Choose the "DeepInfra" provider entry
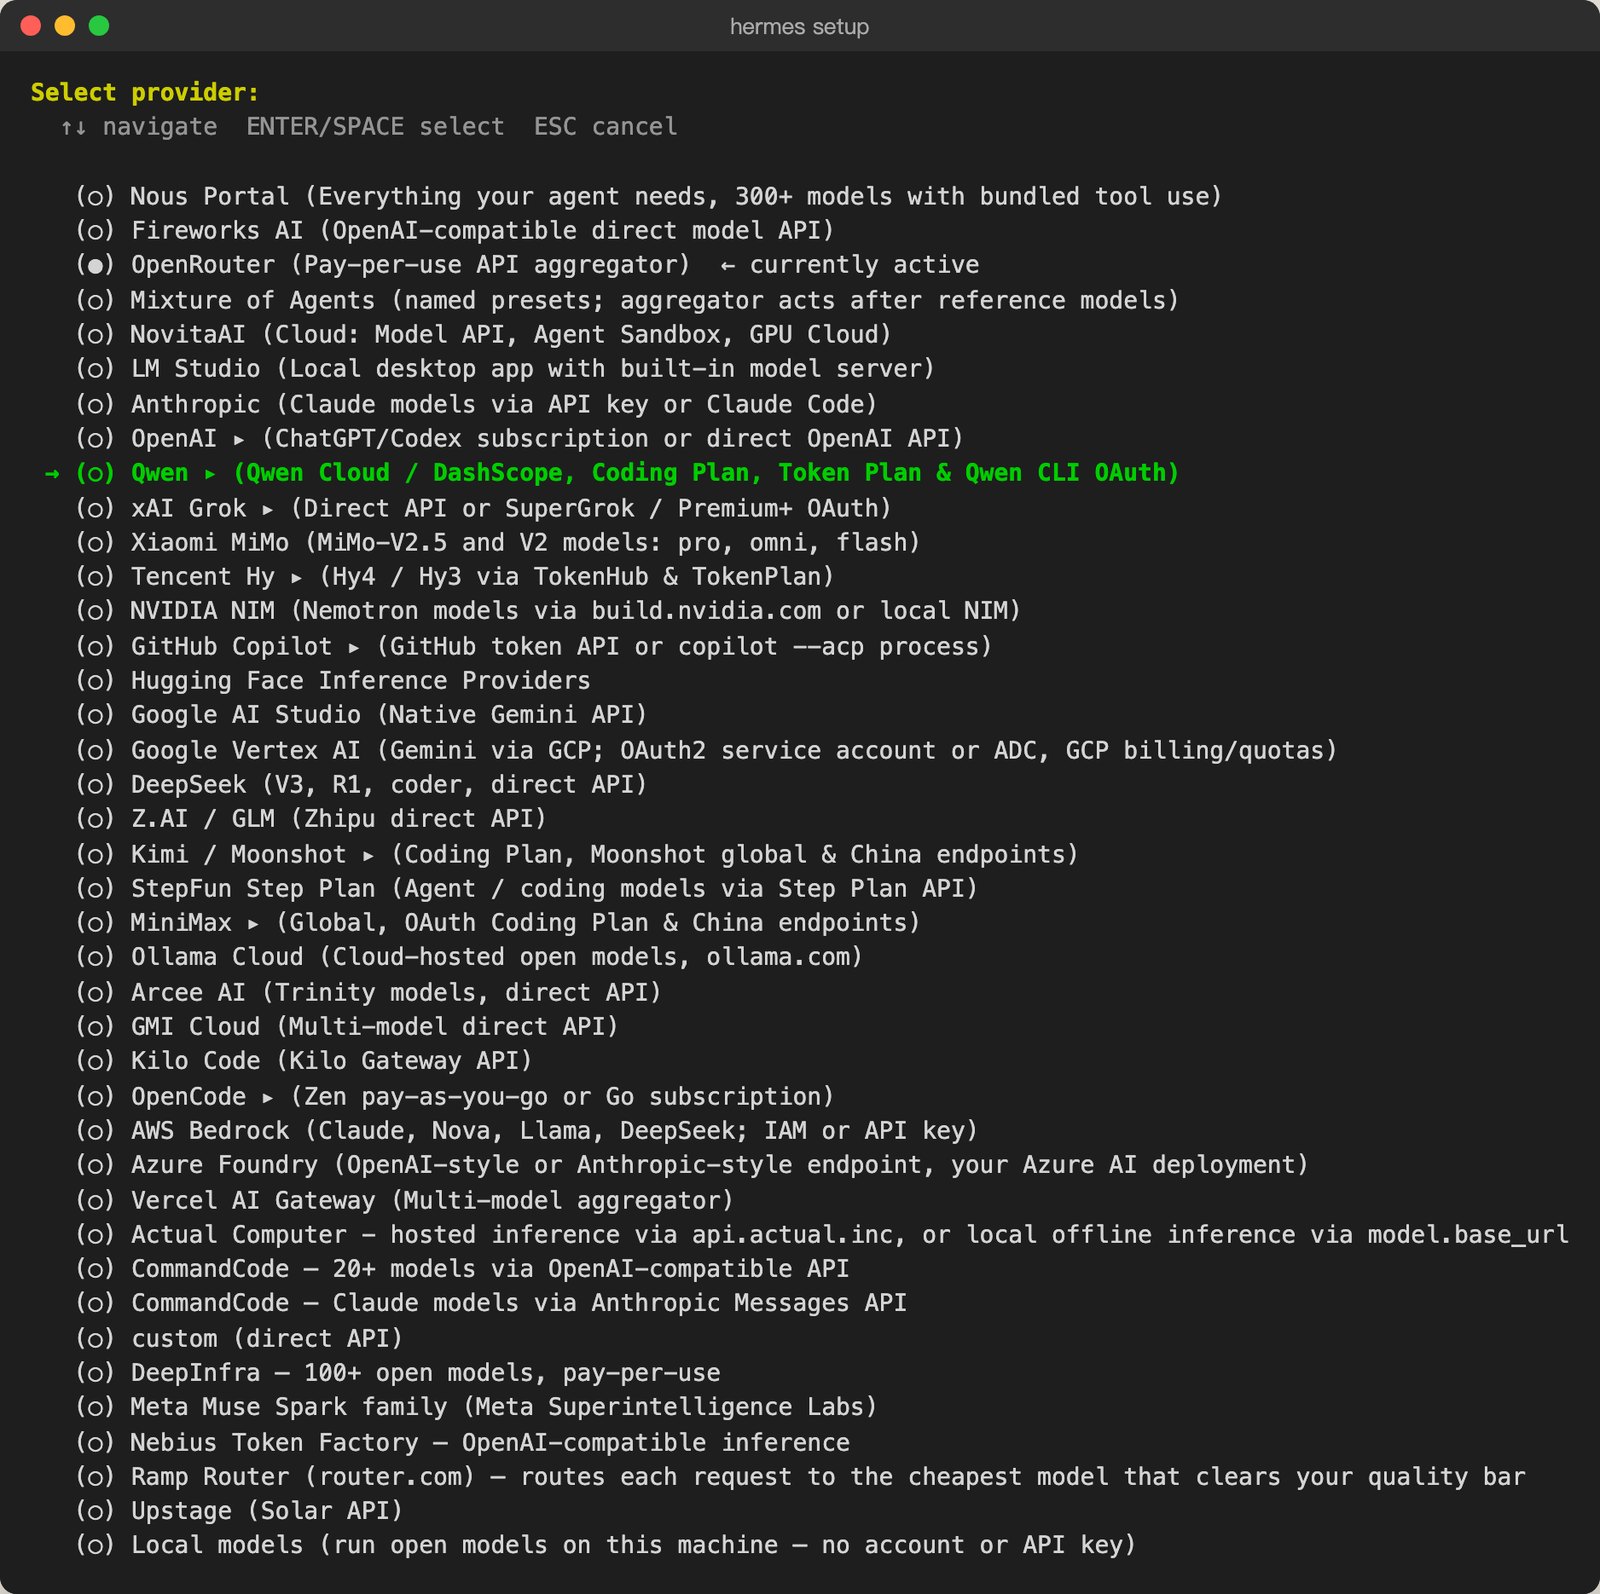The image size is (1600, 1594). (398, 1372)
